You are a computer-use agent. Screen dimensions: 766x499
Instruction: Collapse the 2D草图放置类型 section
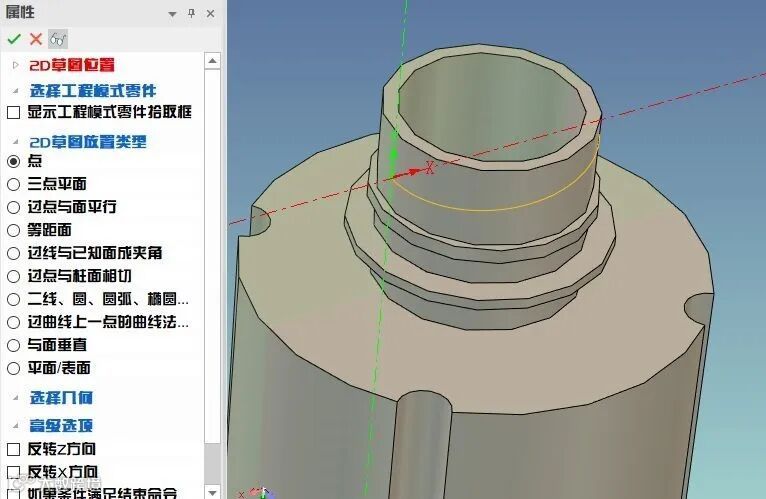[x=15, y=142]
